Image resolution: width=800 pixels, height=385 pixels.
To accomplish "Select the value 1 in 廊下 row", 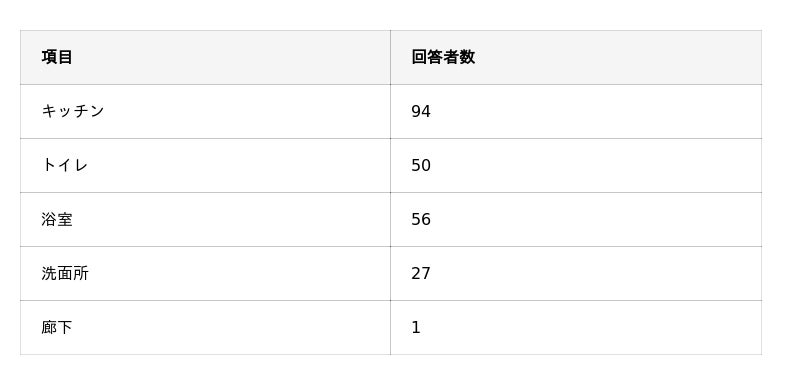I will click(576, 327).
